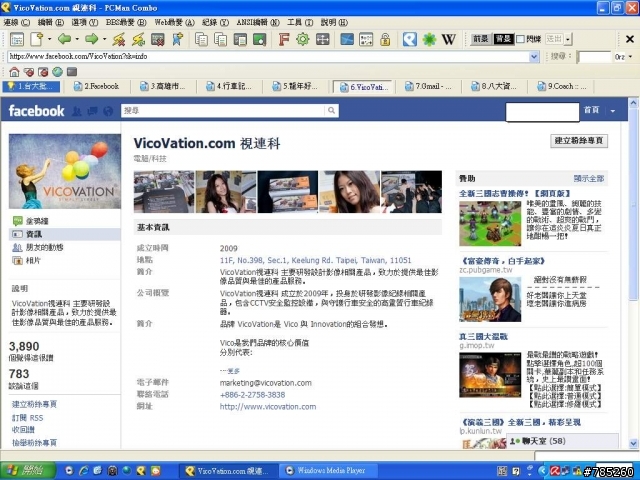Image resolution: width=640 pixels, height=480 pixels.
Task: Click the 首頁 home link in the Facebook header
Action: (x=591, y=110)
